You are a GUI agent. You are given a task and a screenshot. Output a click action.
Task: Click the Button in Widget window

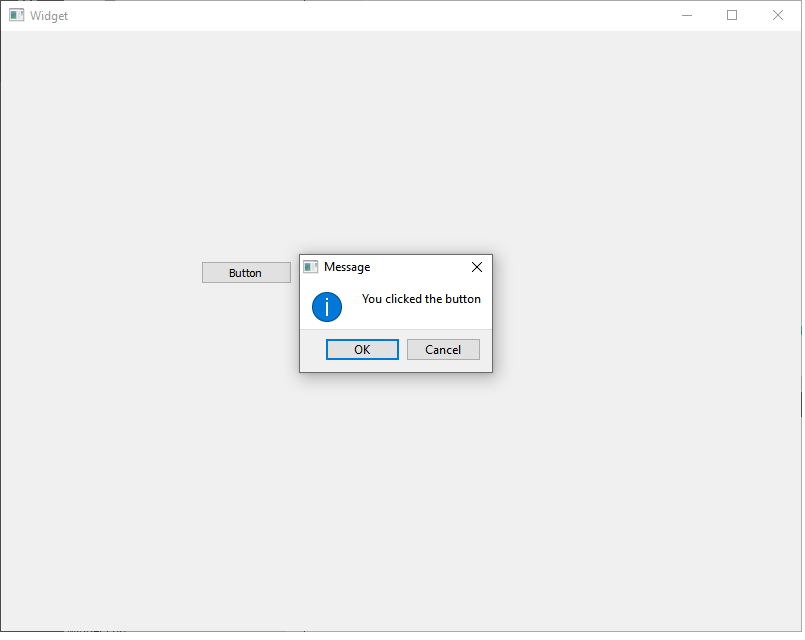click(247, 274)
